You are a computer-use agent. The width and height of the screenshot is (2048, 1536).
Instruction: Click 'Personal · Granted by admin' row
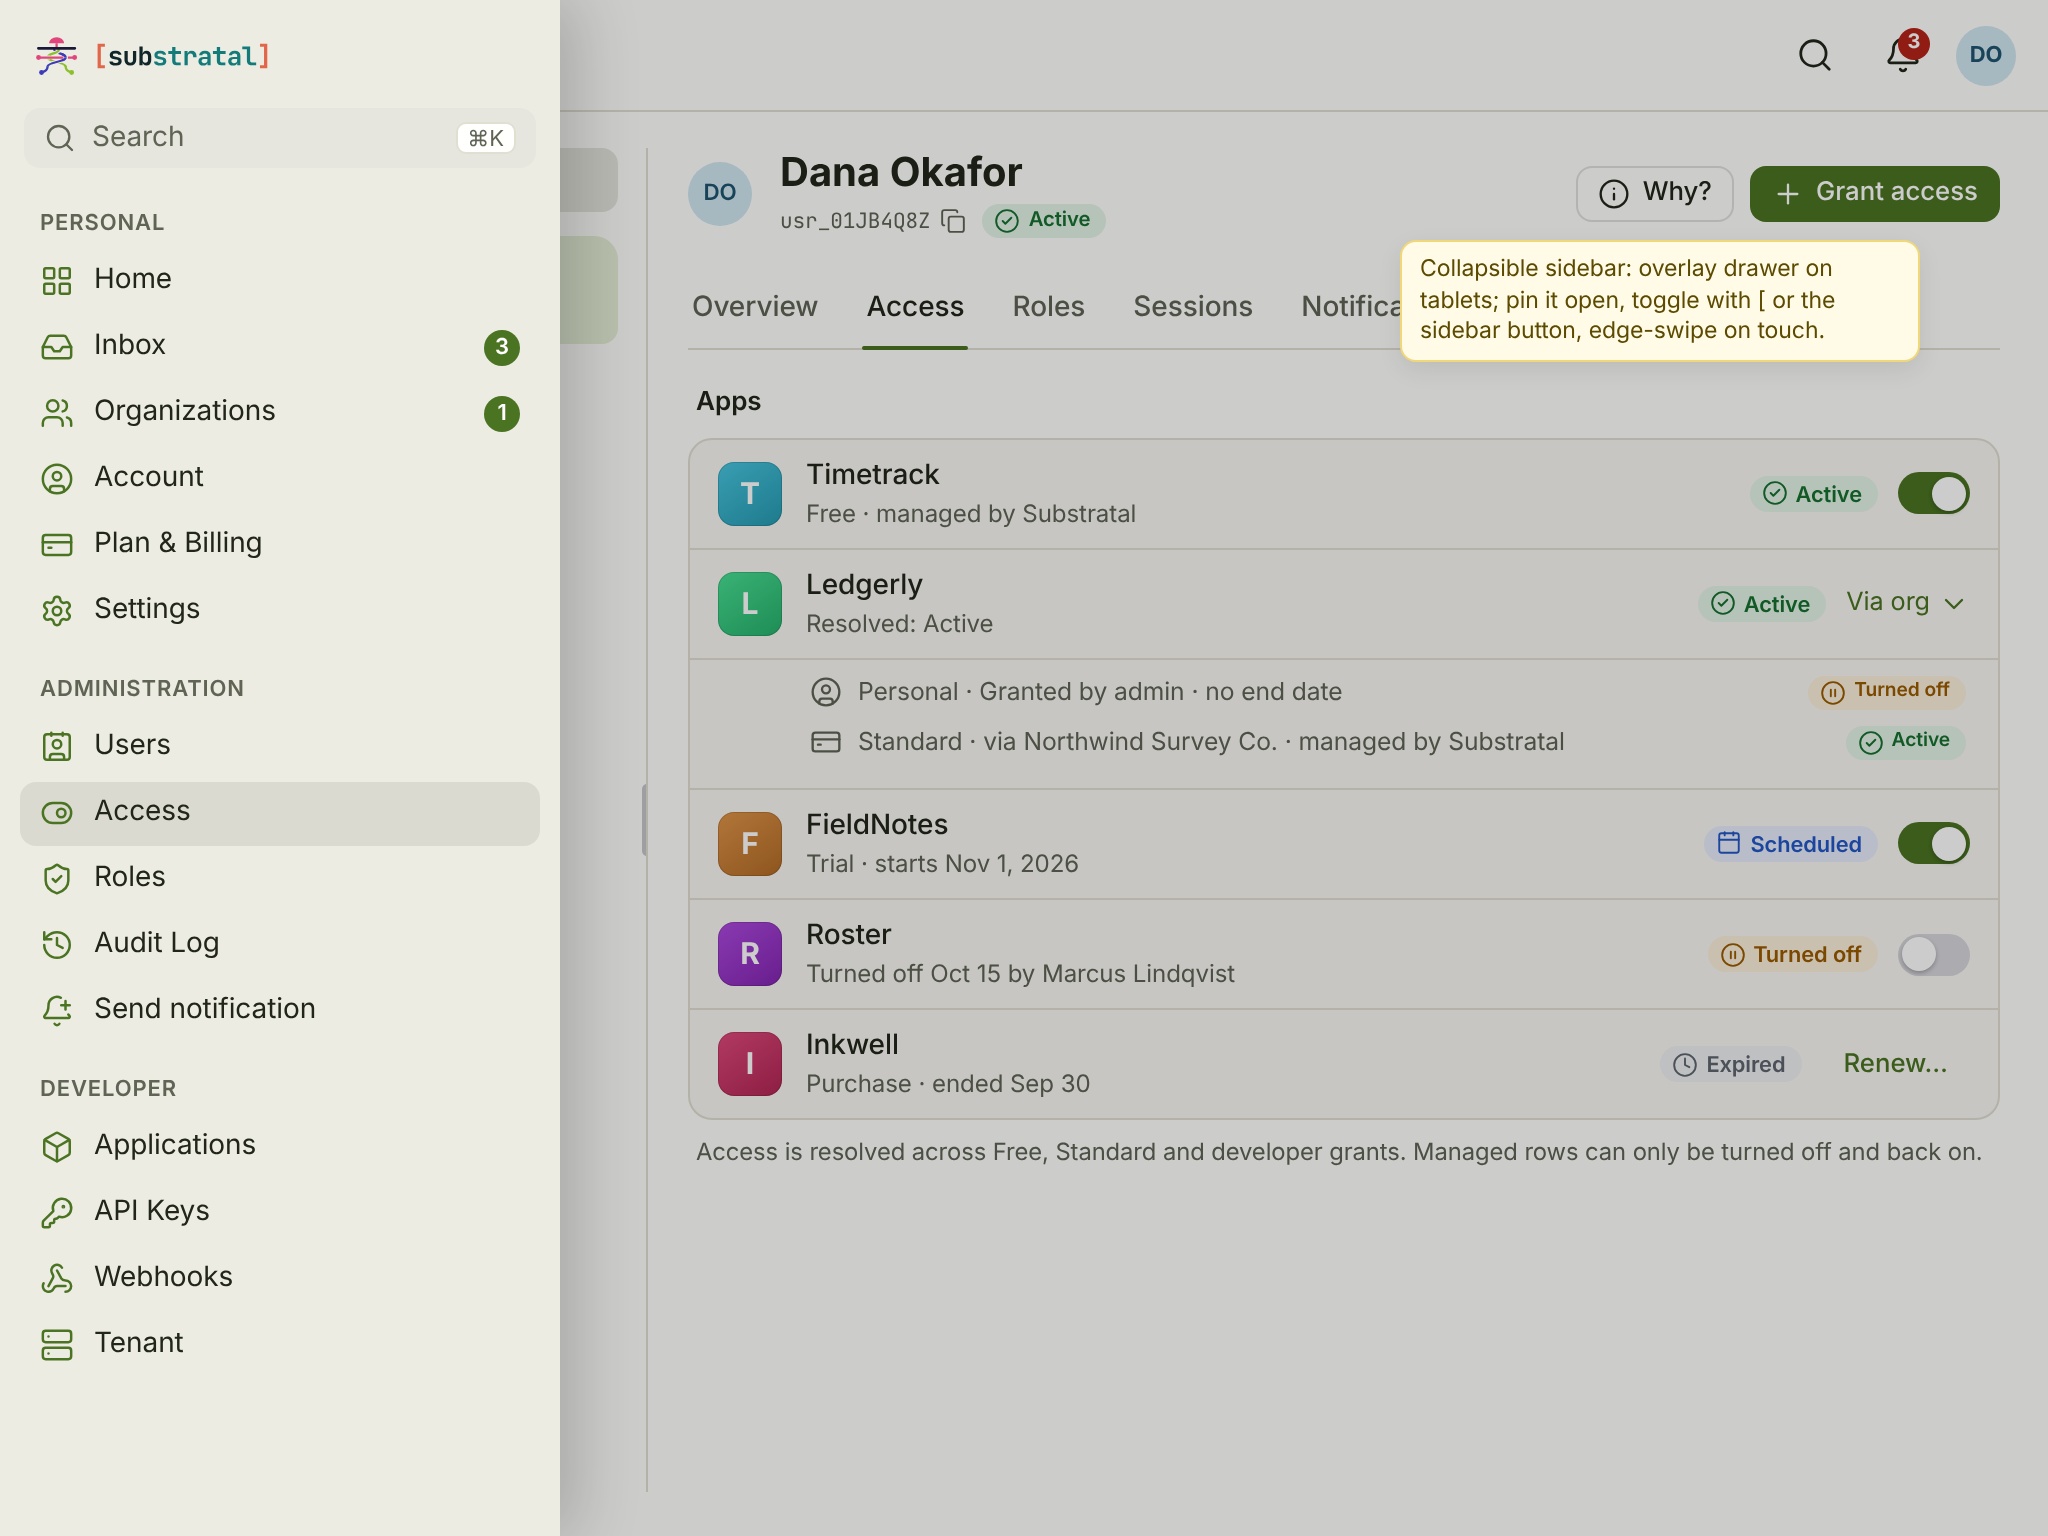(1386, 692)
